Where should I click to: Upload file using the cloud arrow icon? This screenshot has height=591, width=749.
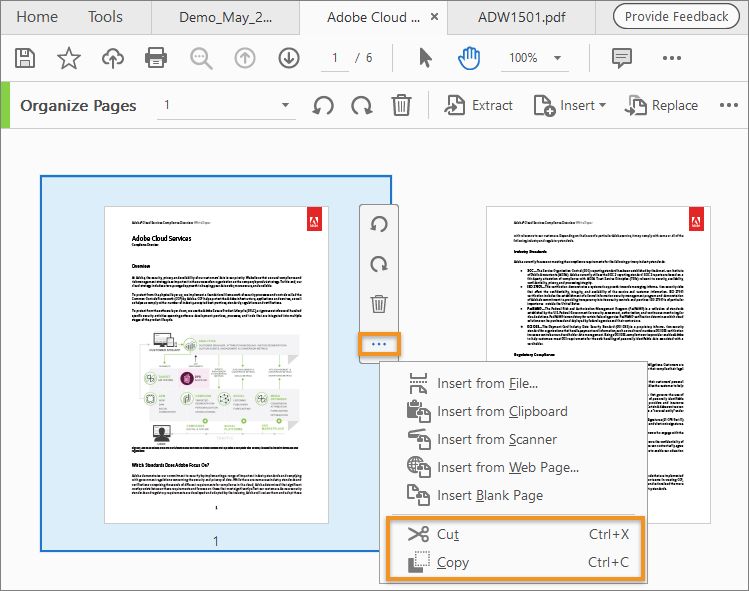coord(113,58)
